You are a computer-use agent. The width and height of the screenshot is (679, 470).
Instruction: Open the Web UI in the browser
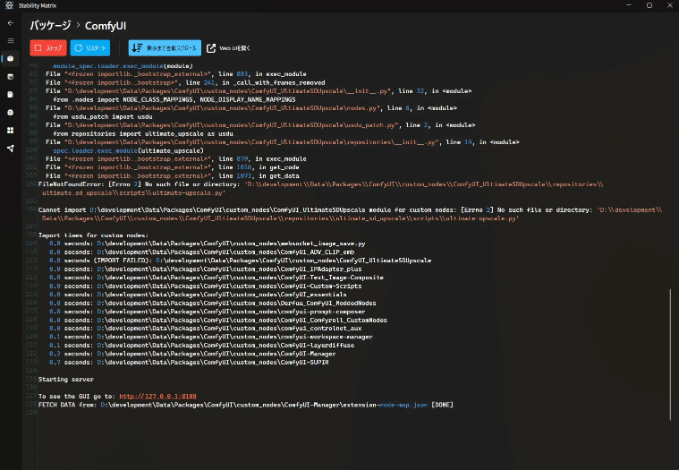[228, 48]
